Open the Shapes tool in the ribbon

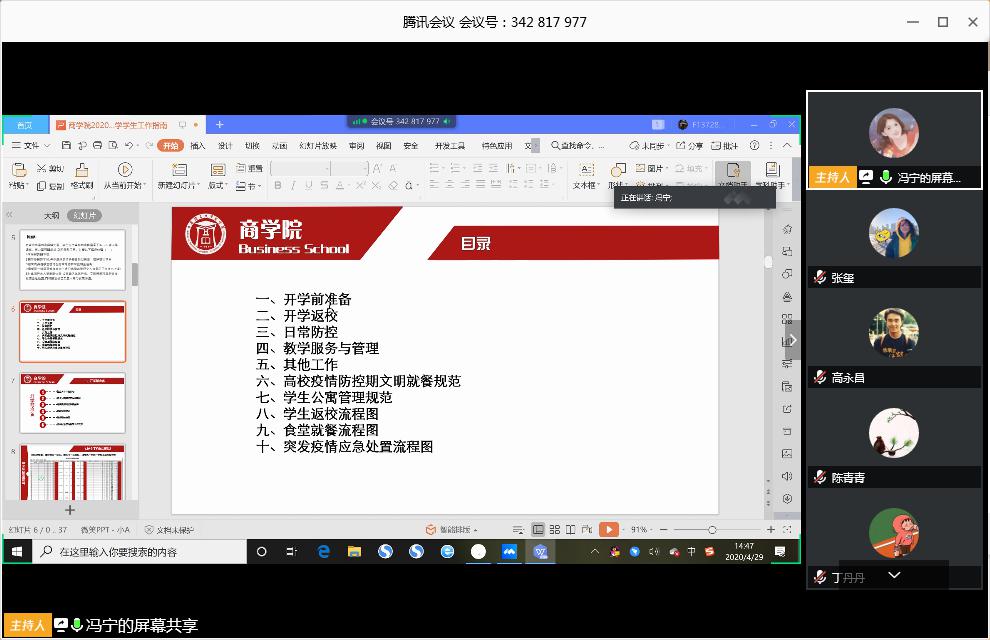click(x=618, y=171)
